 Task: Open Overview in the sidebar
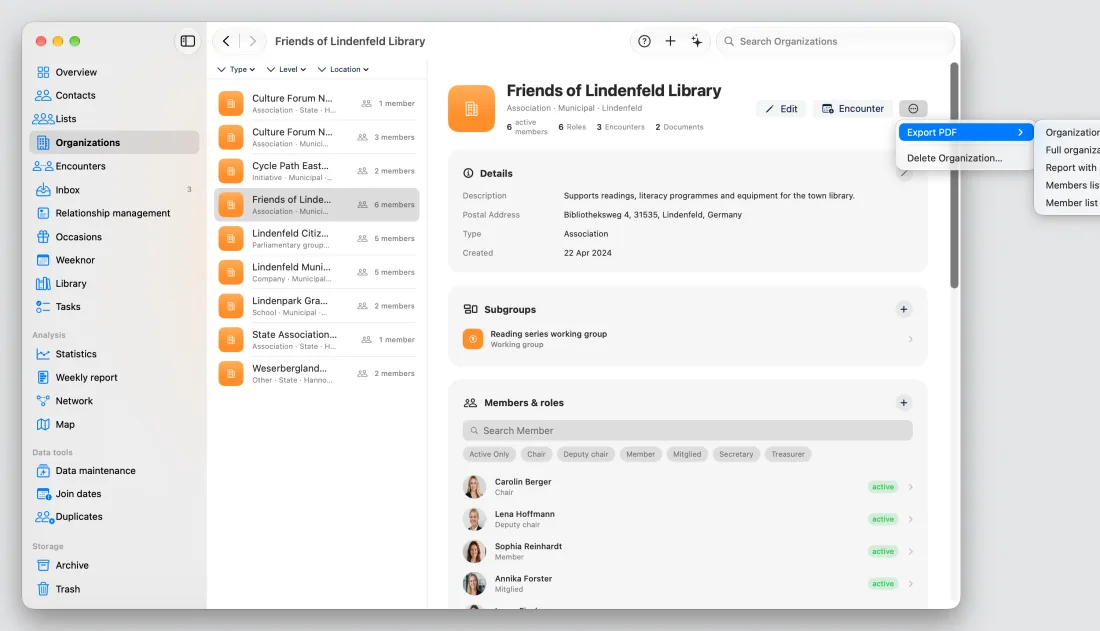pos(115,72)
